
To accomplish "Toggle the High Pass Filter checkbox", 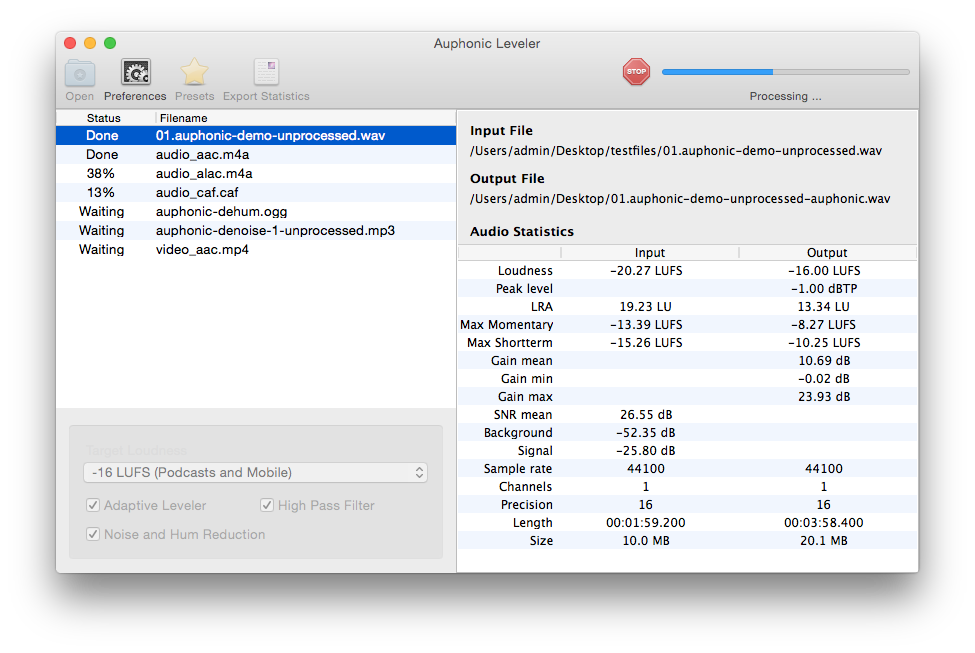I will 267,505.
